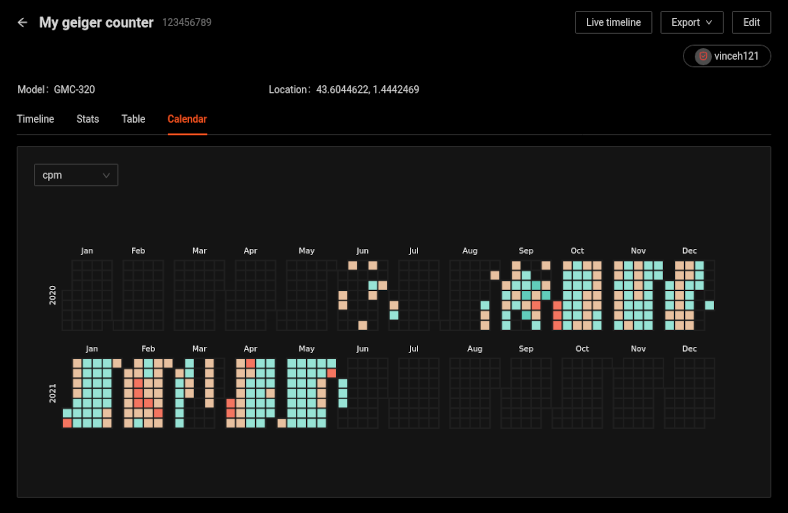Click the Jun label in the 2020 calendar
Viewport: 788px width, 513px height.
pyautogui.click(x=362, y=251)
